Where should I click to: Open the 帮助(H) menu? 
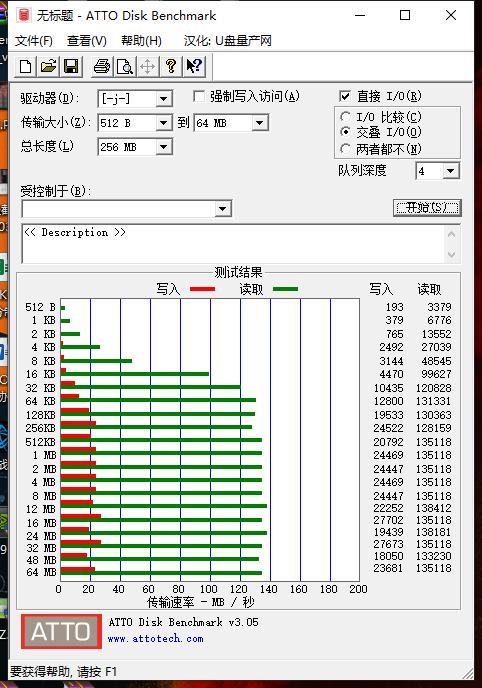141,41
